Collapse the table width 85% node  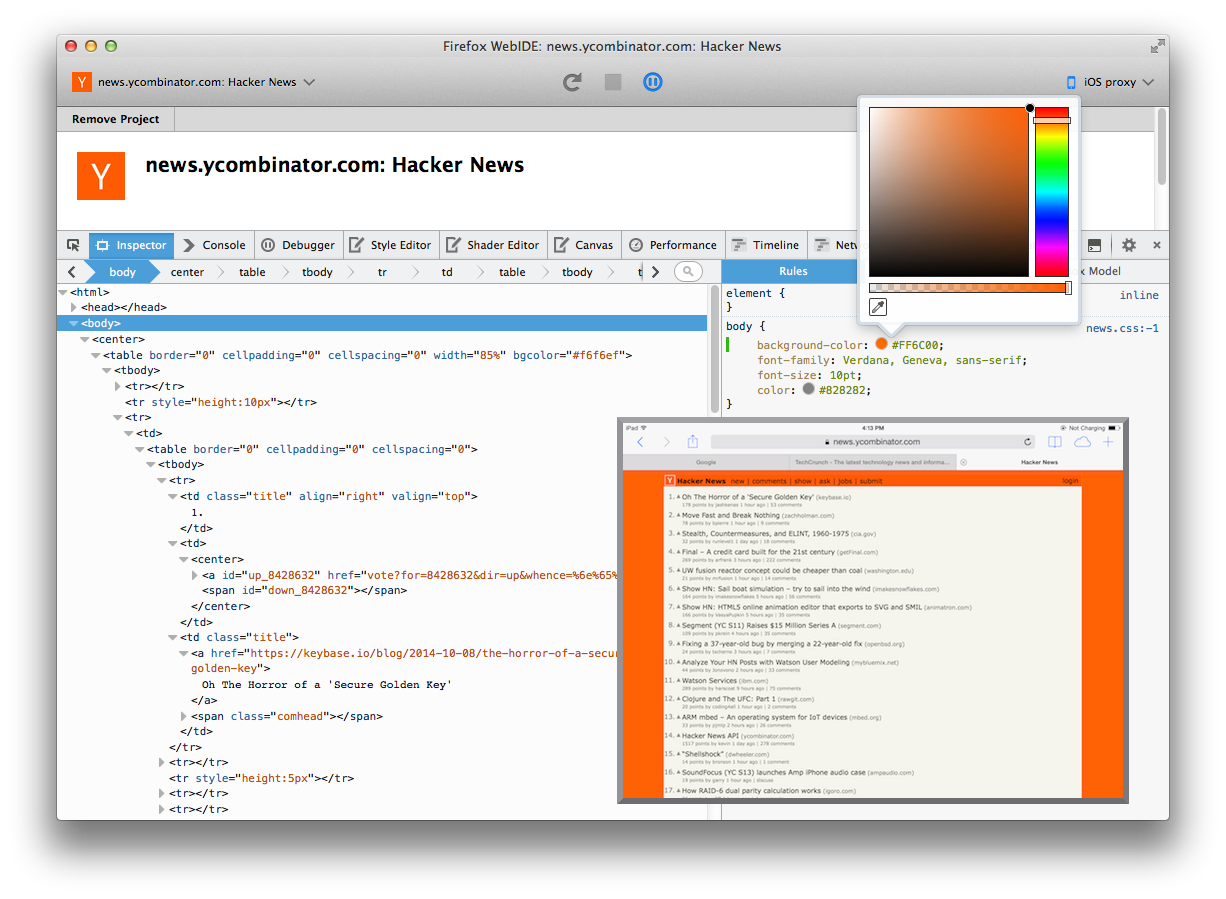click(96, 355)
